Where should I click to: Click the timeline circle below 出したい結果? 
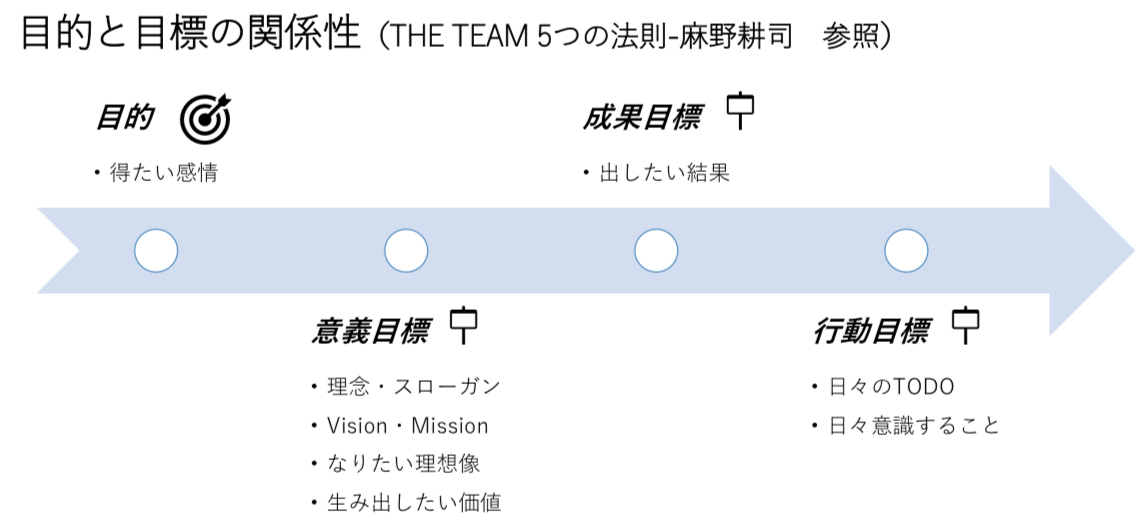pos(656,250)
